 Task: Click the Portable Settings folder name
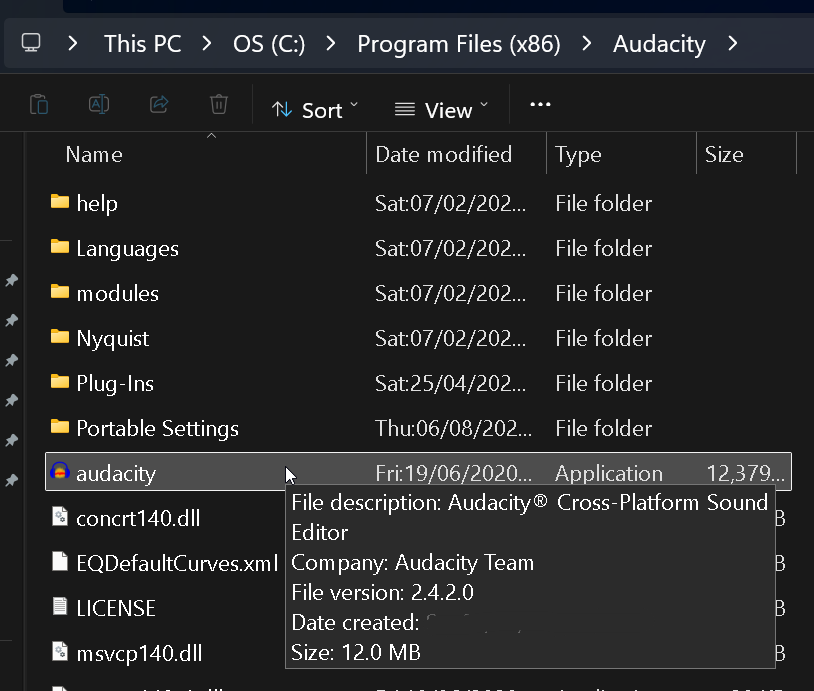click(157, 429)
